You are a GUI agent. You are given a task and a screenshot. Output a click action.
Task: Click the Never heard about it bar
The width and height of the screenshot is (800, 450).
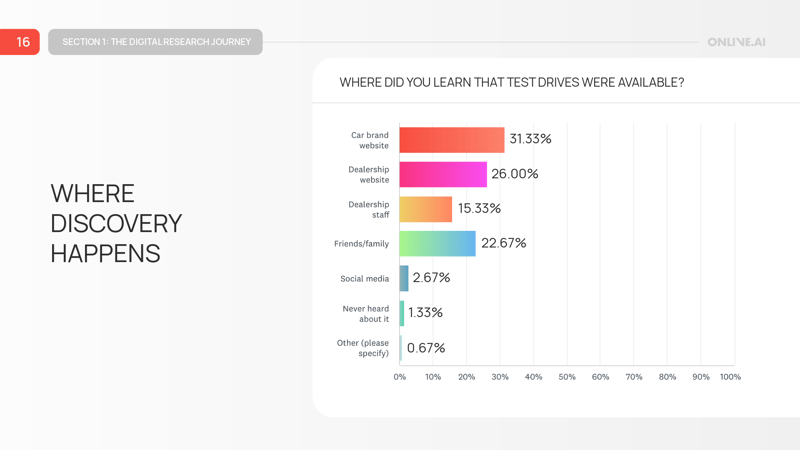tap(402, 313)
